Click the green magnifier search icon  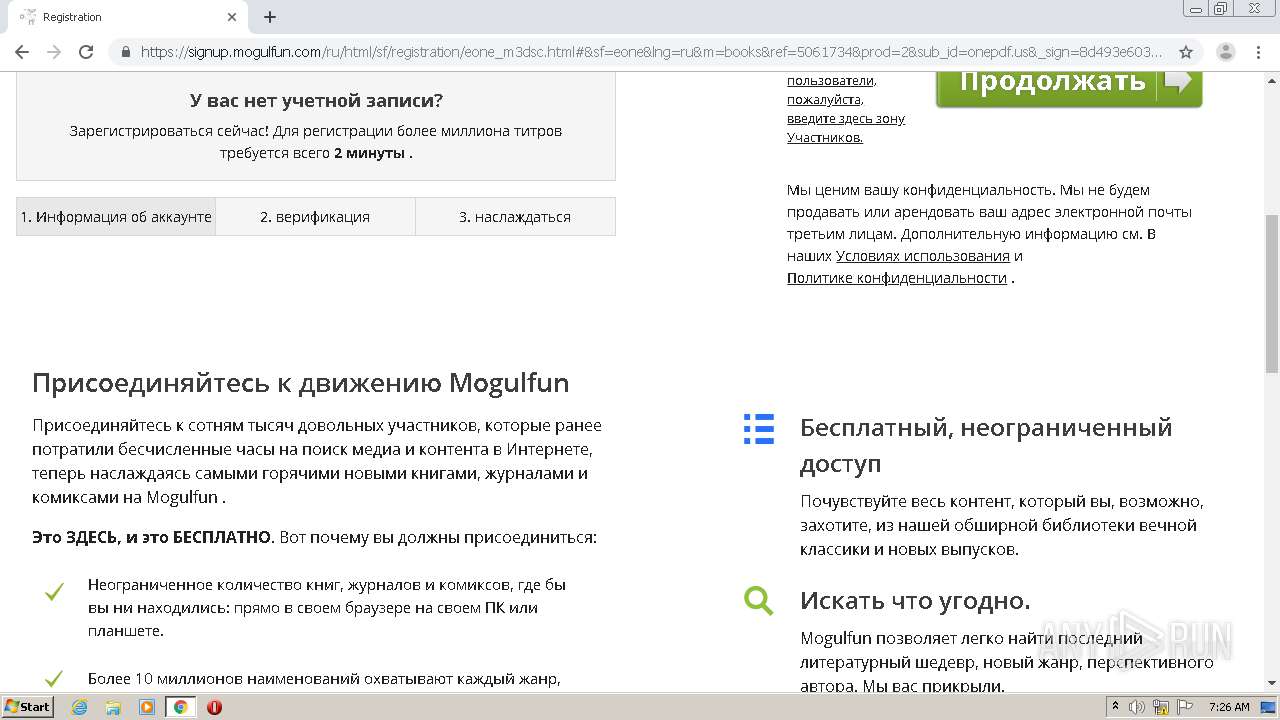click(x=759, y=601)
